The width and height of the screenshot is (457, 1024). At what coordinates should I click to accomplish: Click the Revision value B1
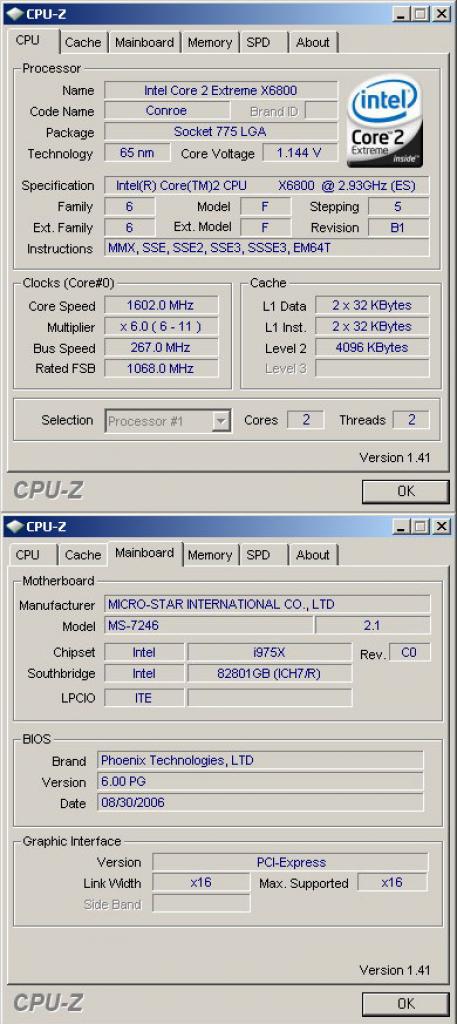coord(398,228)
